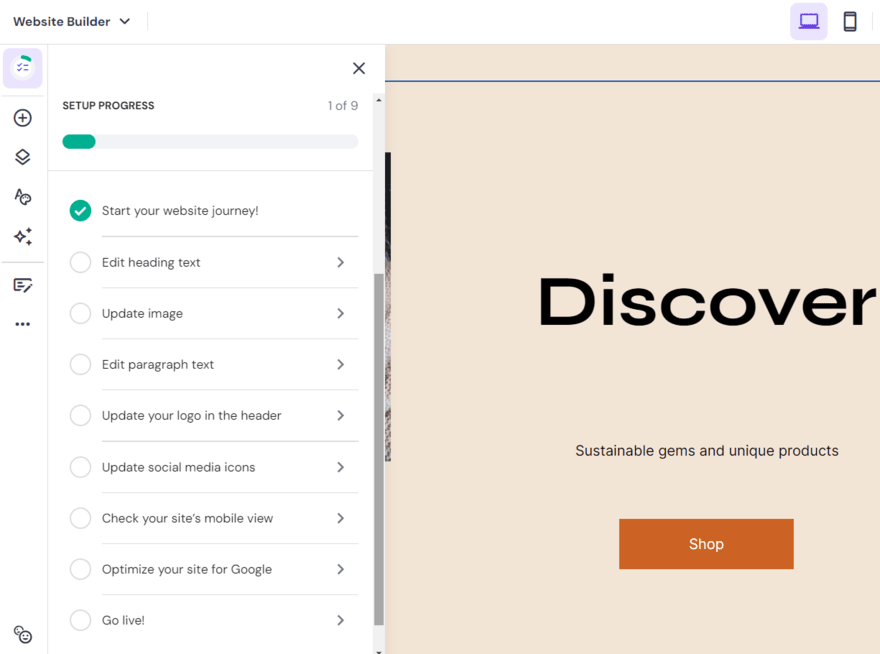The width and height of the screenshot is (880, 654).
Task: Click the Shop button
Action: point(706,544)
